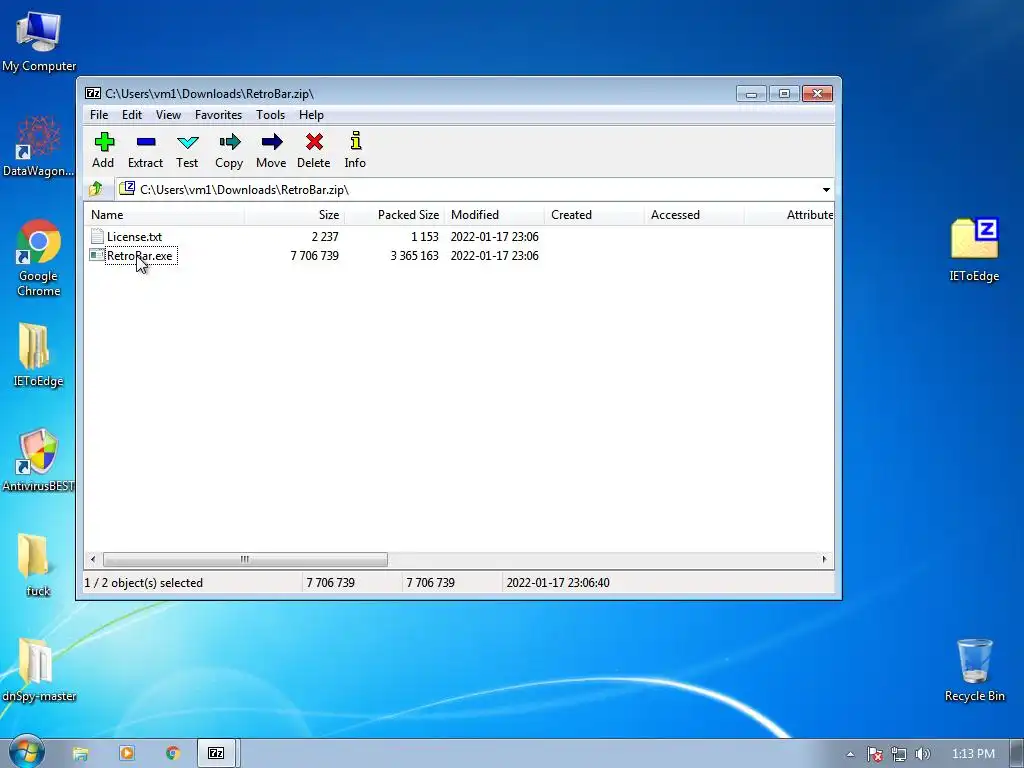
Task: Click the scrollbar right arrow
Action: click(x=824, y=560)
